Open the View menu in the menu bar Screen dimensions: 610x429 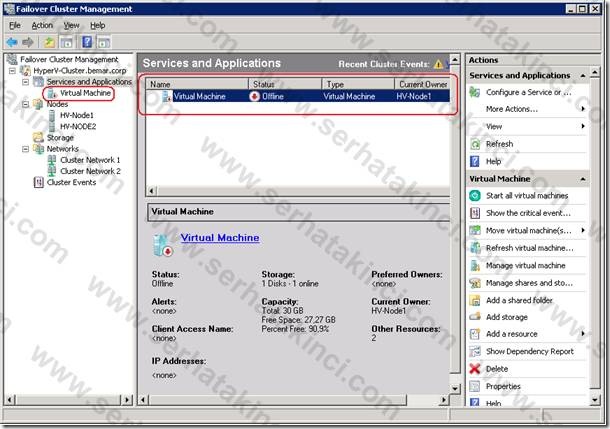point(71,26)
